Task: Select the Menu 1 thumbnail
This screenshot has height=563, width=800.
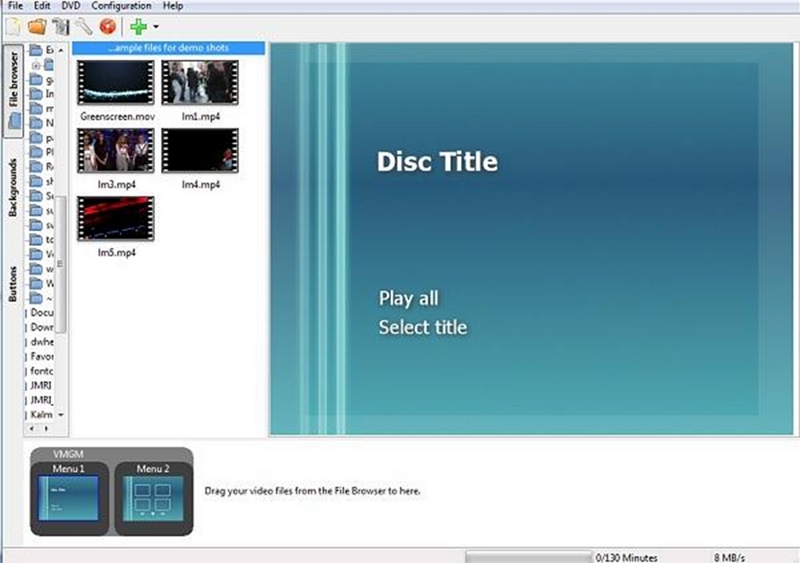Action: (69, 498)
